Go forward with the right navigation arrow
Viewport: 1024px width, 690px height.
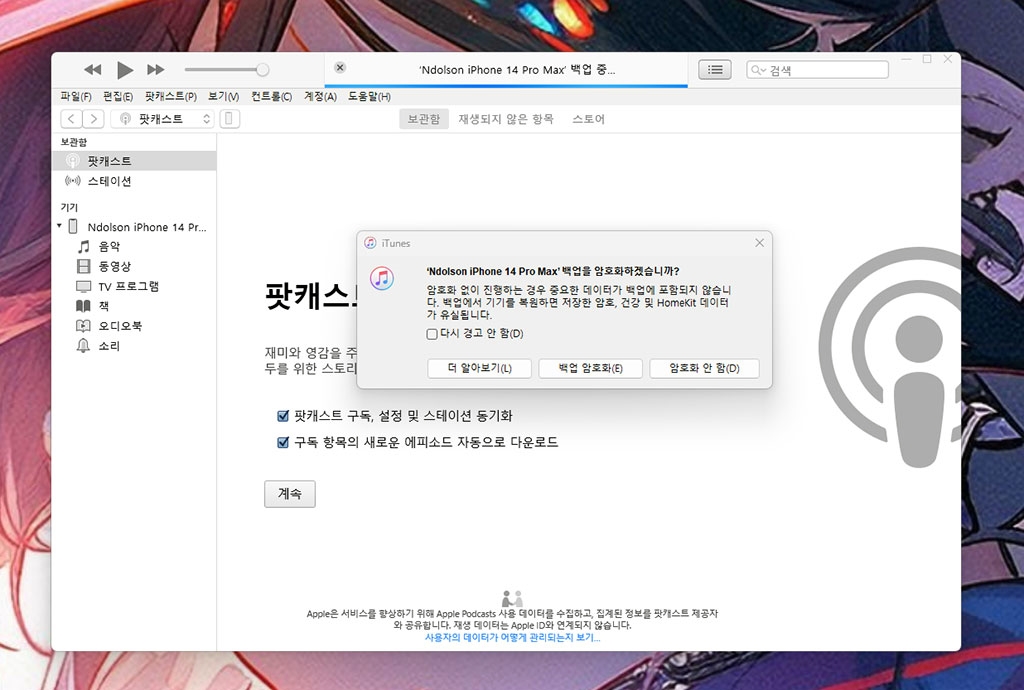pyautogui.click(x=93, y=119)
